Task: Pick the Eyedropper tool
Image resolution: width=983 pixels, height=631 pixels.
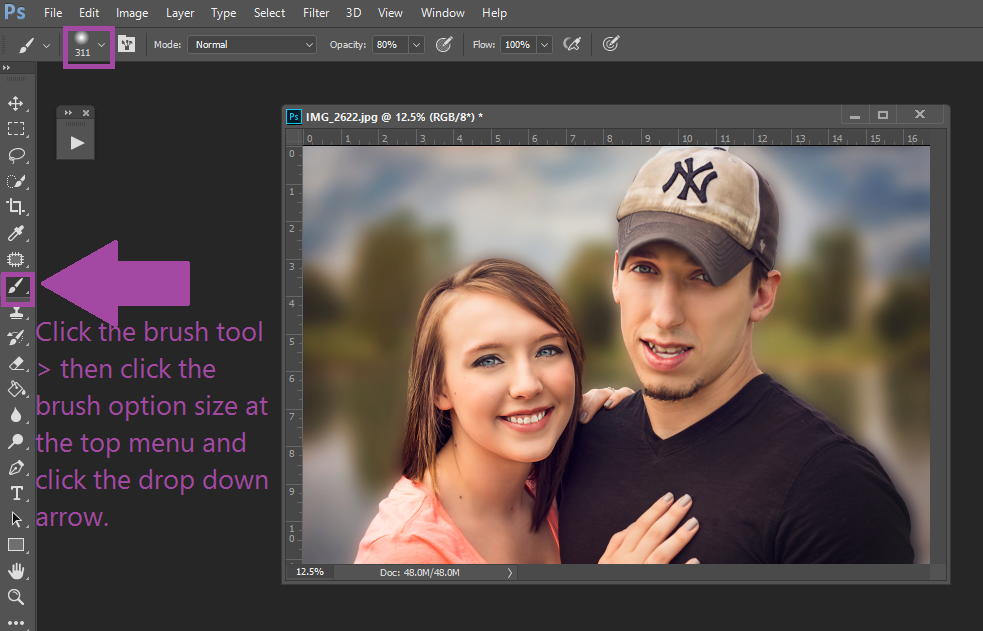Action: point(16,234)
